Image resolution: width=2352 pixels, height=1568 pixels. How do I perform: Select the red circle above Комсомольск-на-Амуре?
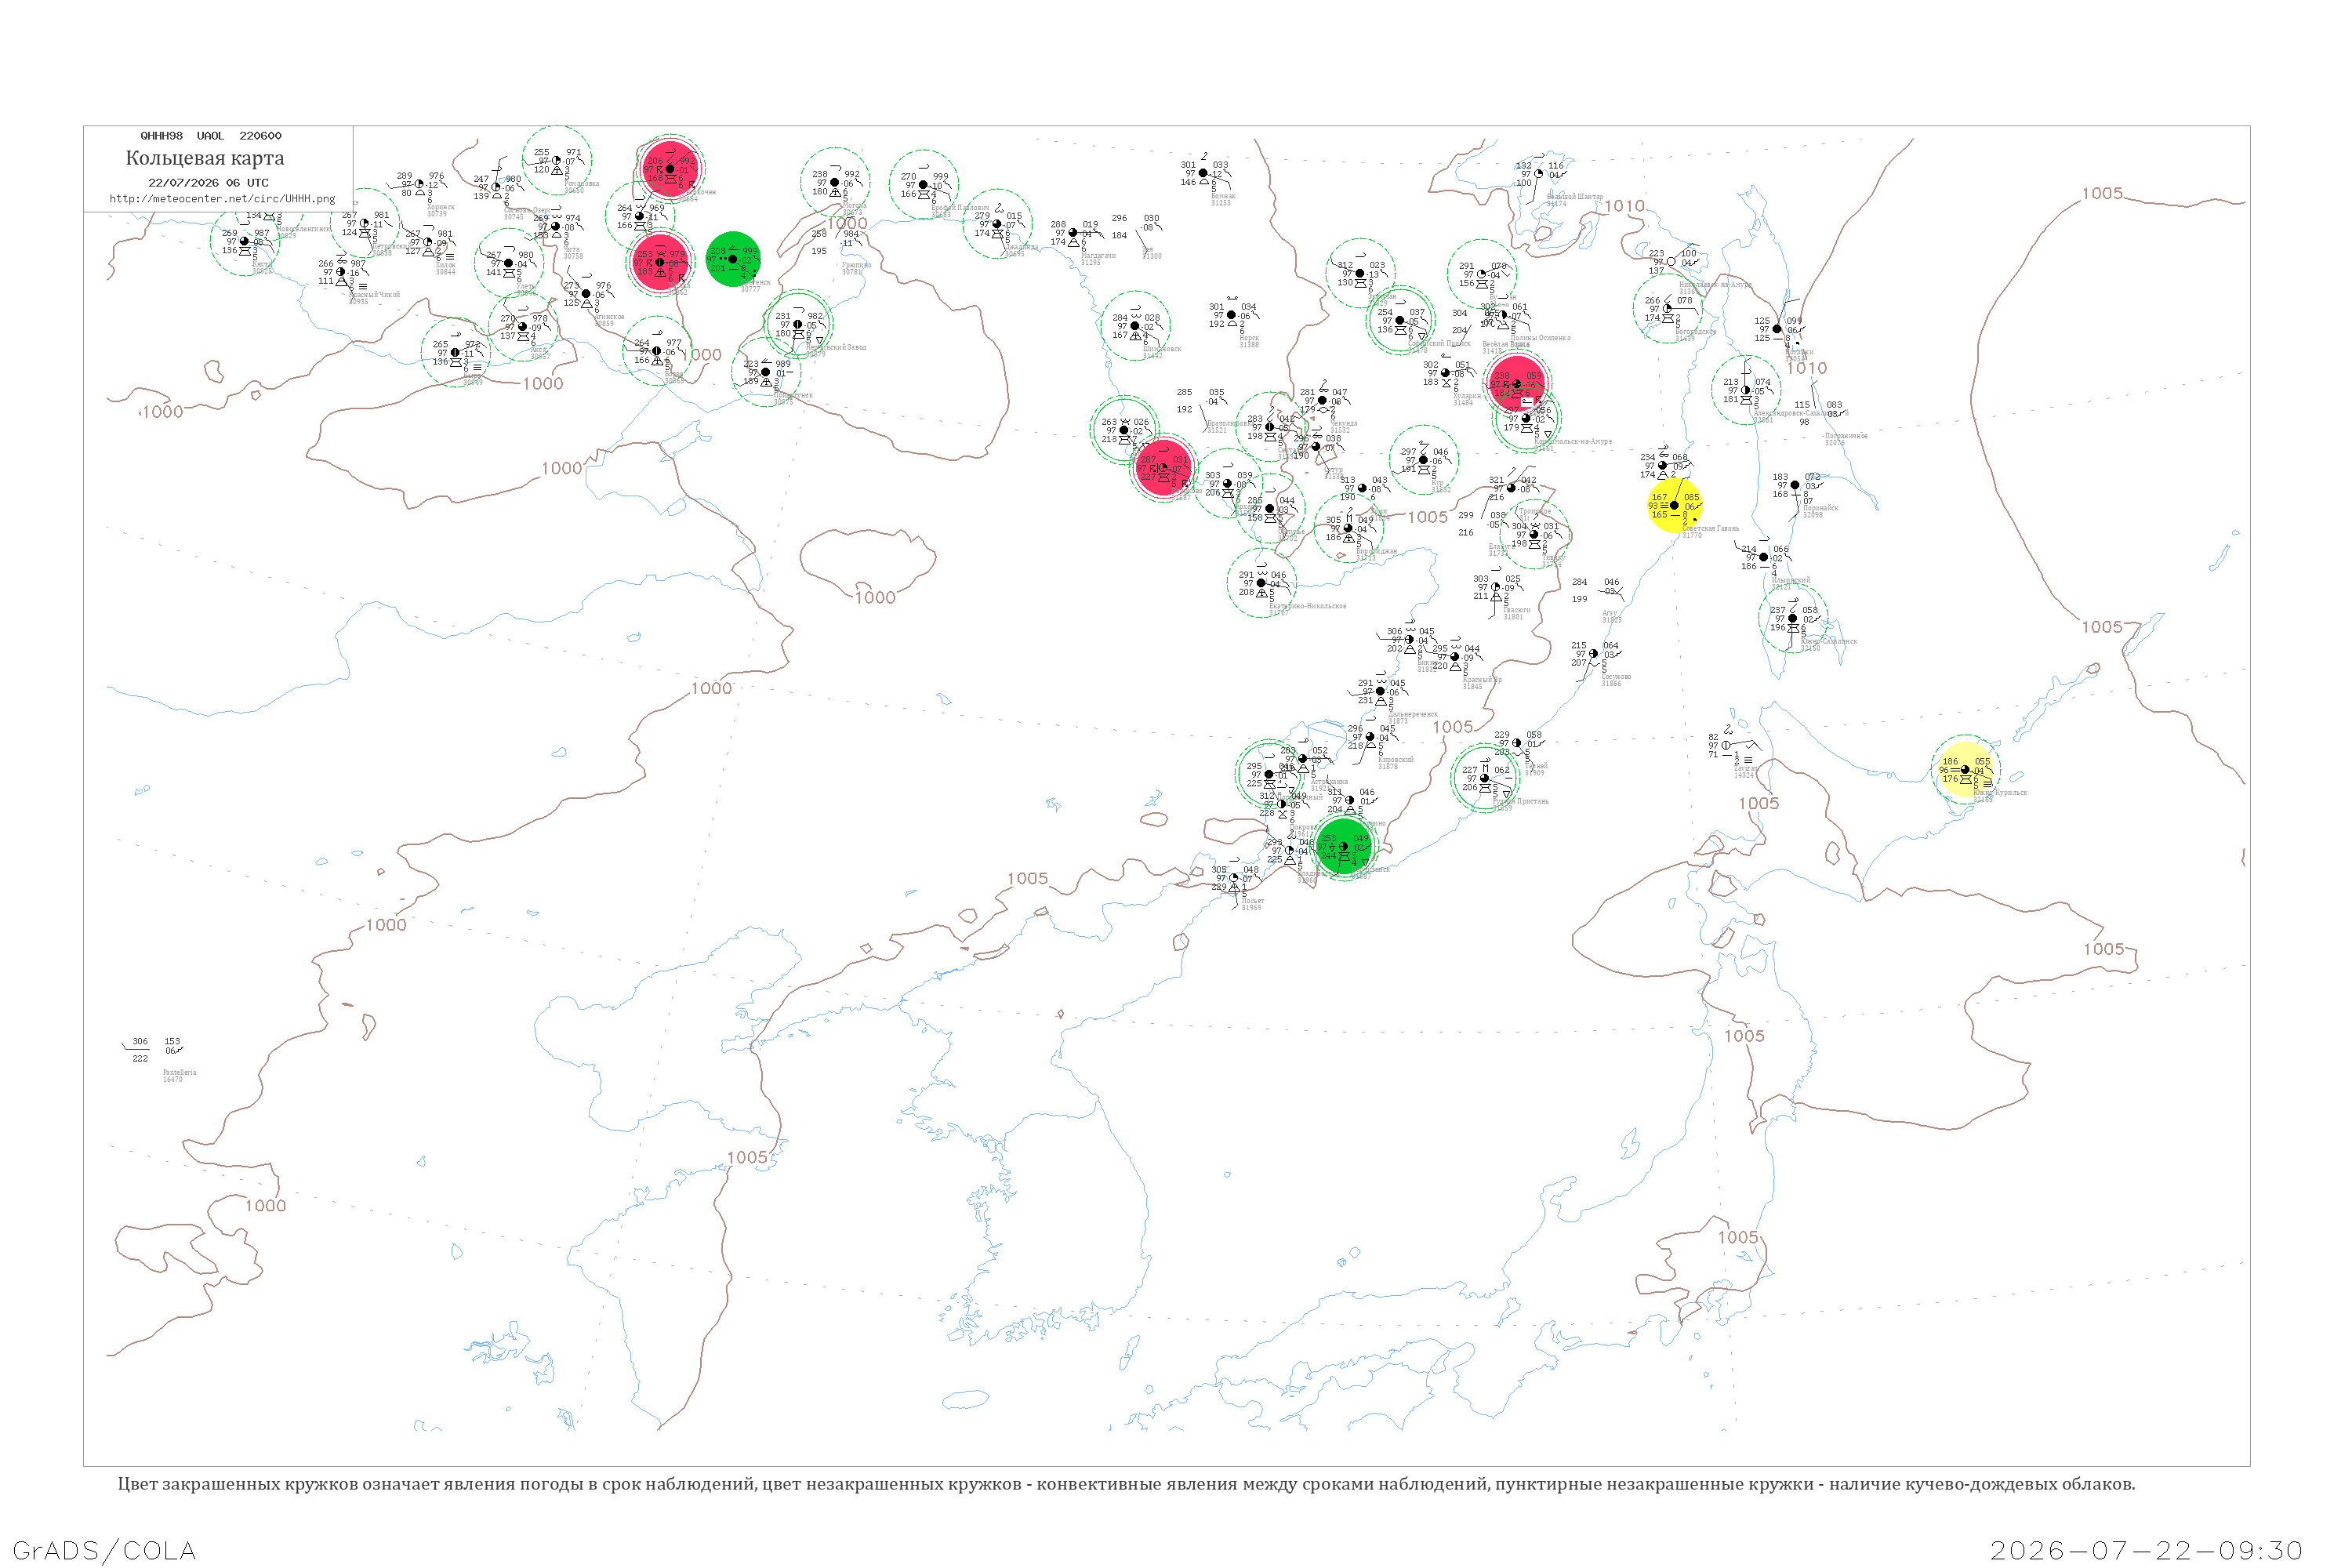(x=1517, y=384)
